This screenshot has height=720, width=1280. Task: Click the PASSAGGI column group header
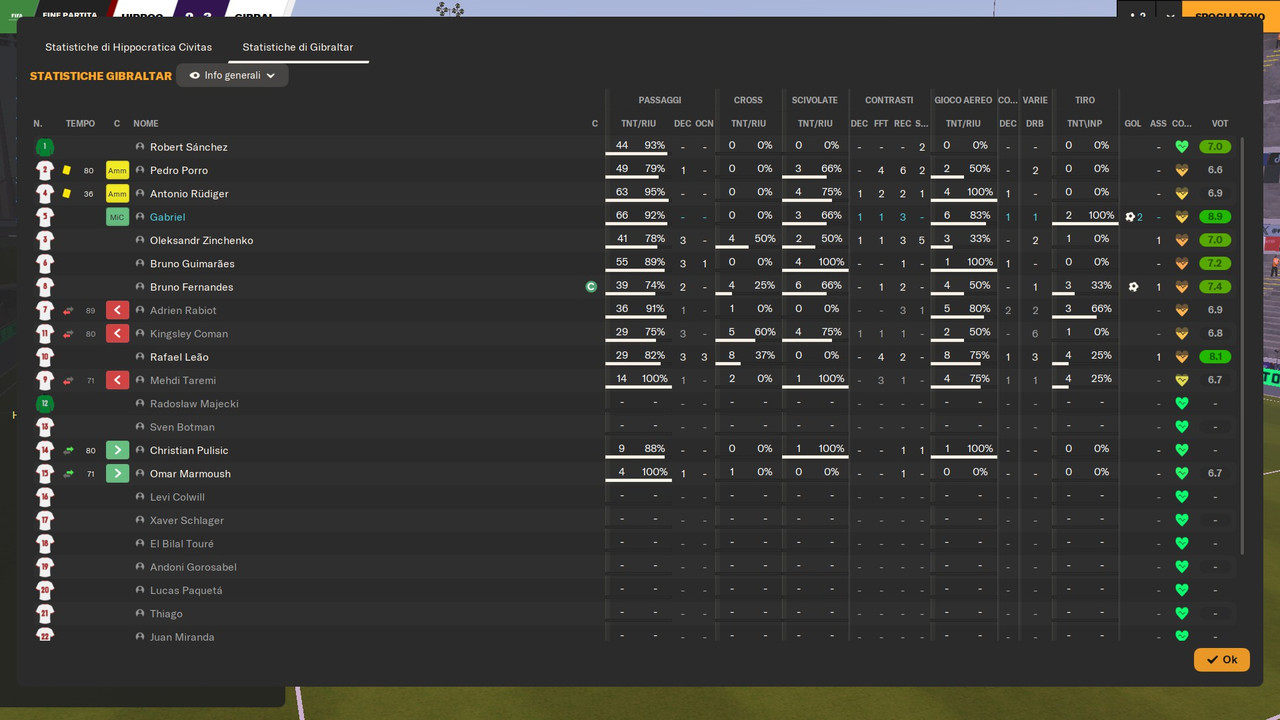(x=660, y=100)
